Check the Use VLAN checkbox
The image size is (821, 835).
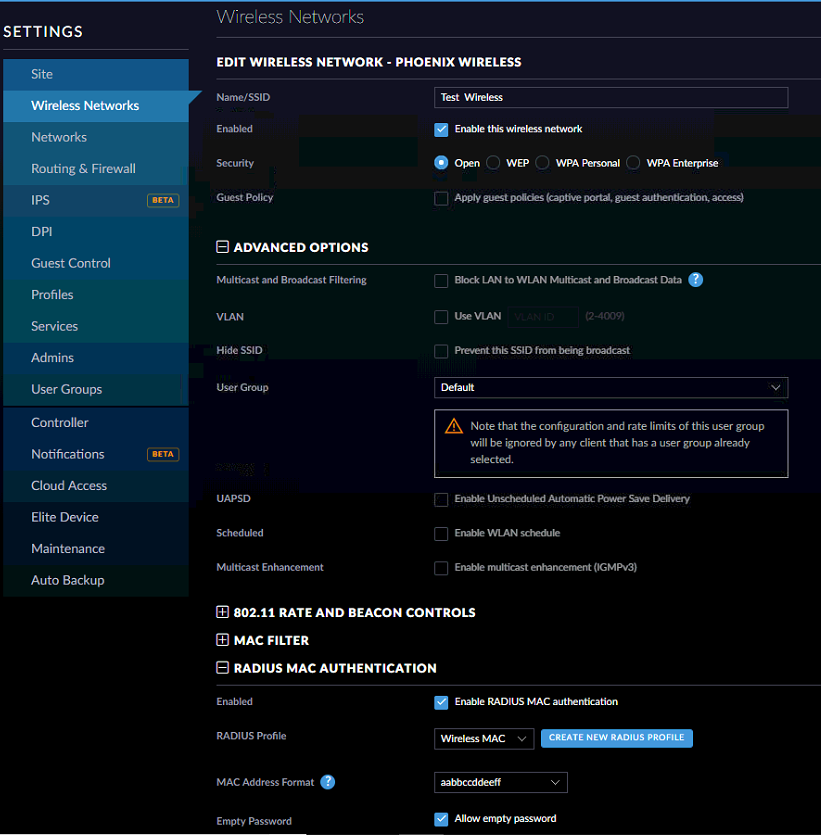tap(441, 317)
